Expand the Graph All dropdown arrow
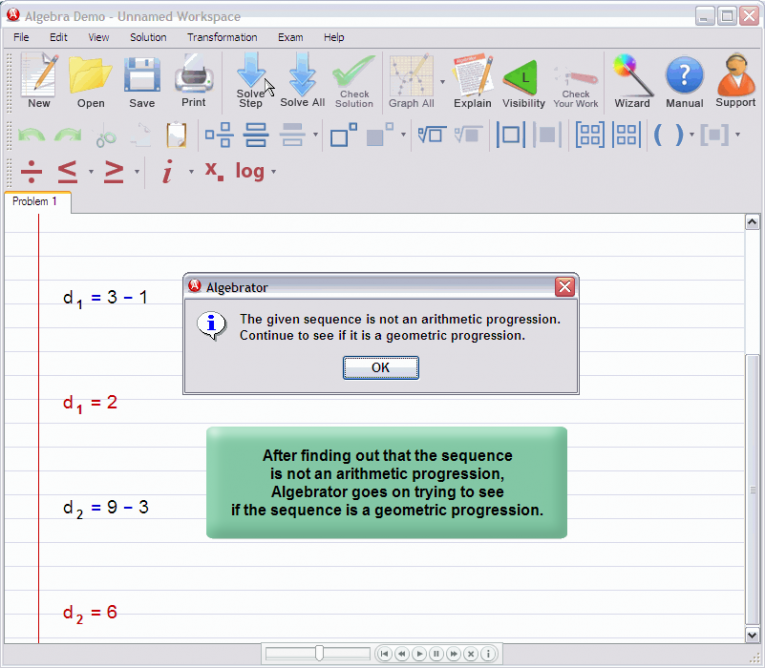The image size is (765, 668). 443,81
